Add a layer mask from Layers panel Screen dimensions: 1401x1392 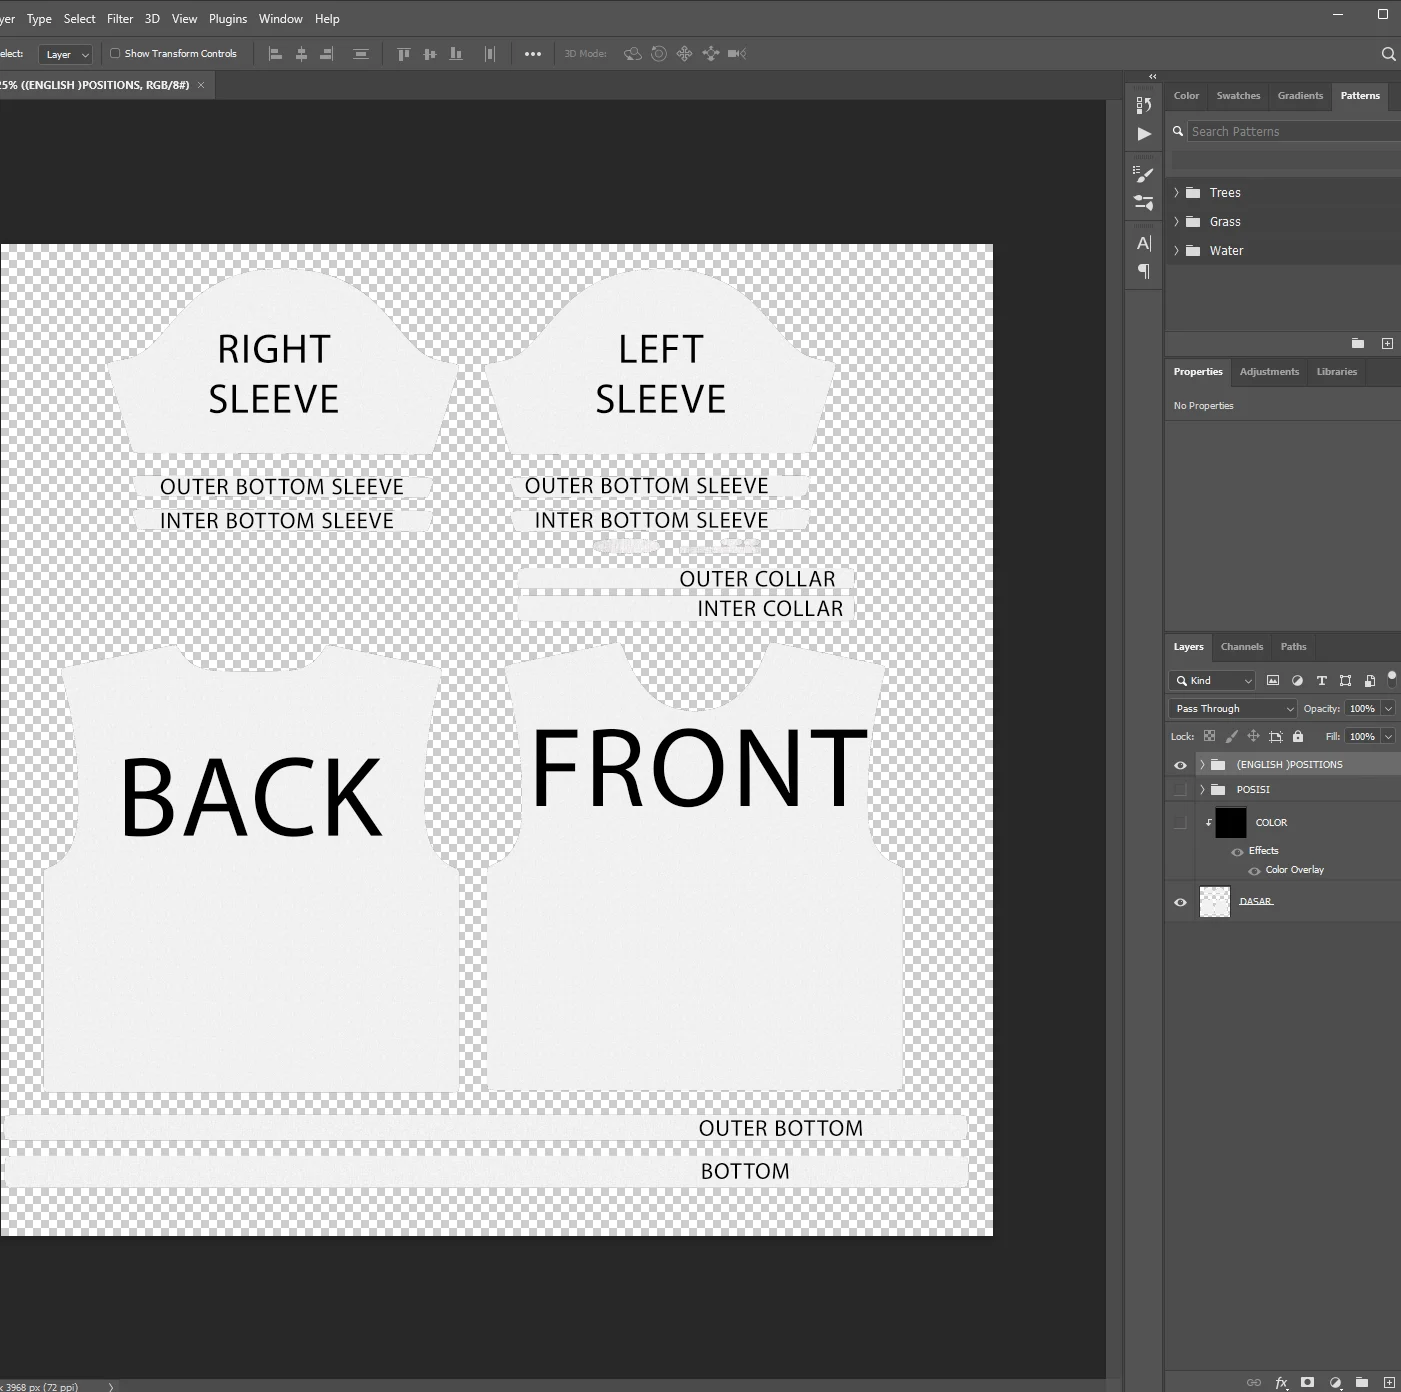[1307, 1383]
